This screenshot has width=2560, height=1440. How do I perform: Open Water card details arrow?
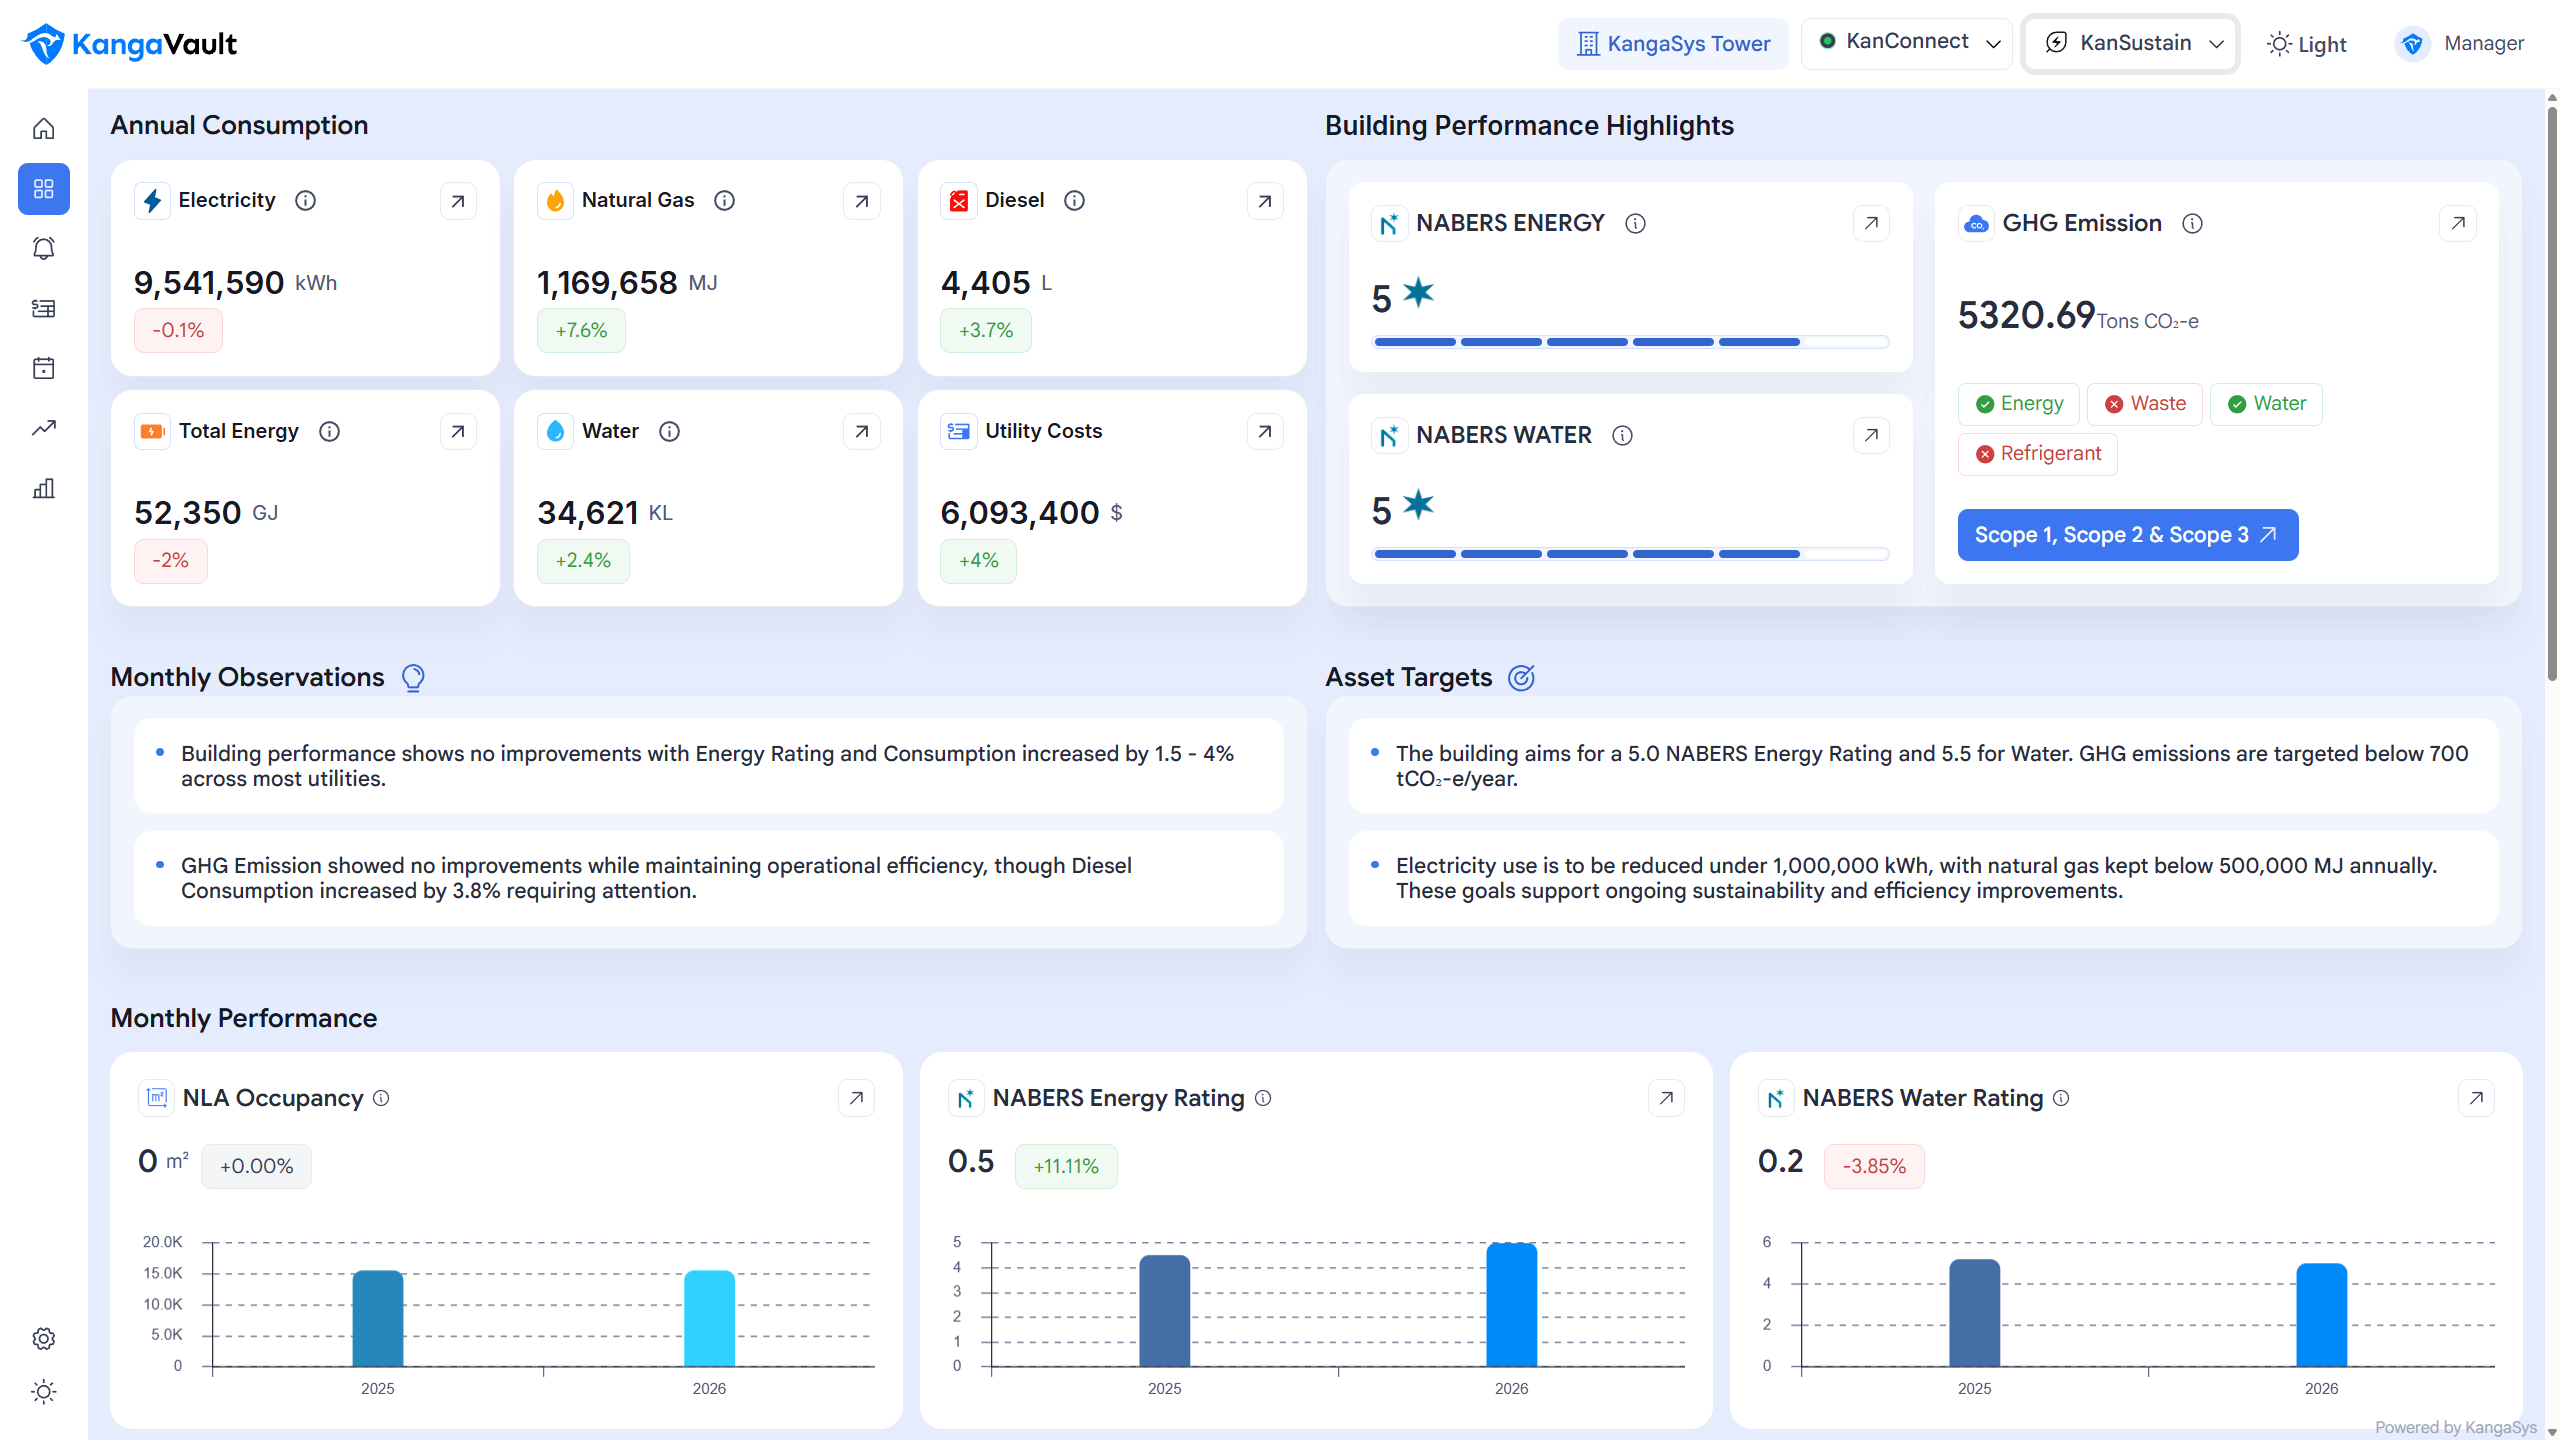(861, 431)
